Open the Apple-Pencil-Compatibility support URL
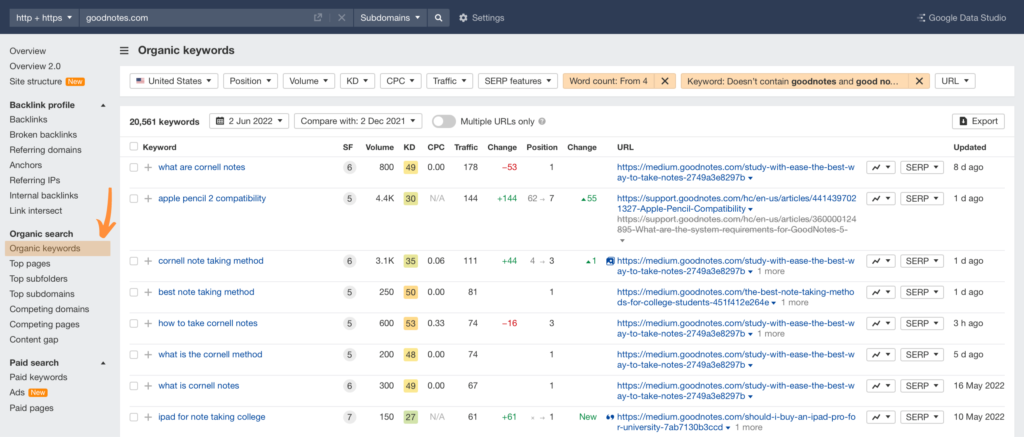This screenshot has height=437, width=1024. 735,203
